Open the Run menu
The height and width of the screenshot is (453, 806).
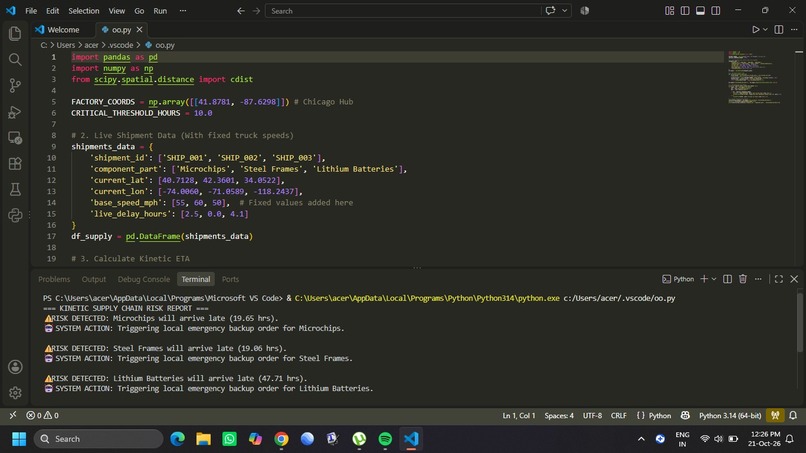[x=160, y=11]
